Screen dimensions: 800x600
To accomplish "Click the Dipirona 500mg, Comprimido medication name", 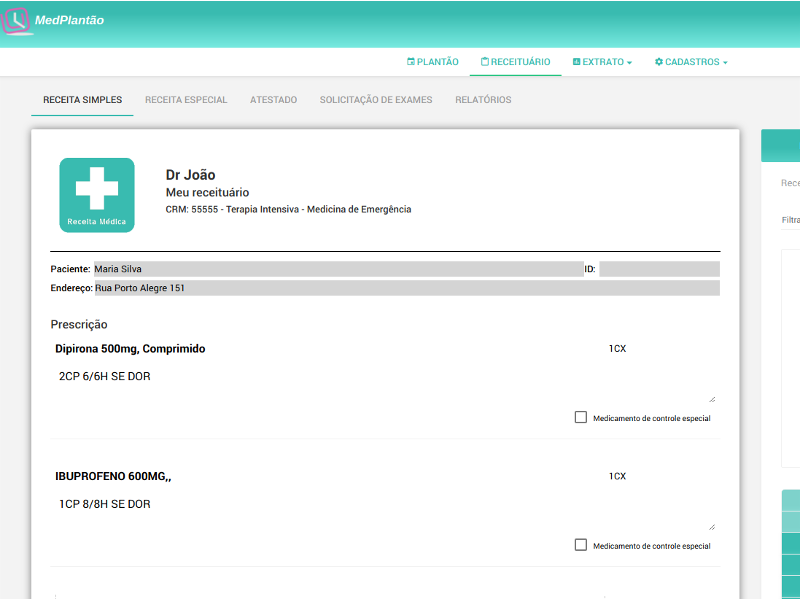I will (x=130, y=349).
